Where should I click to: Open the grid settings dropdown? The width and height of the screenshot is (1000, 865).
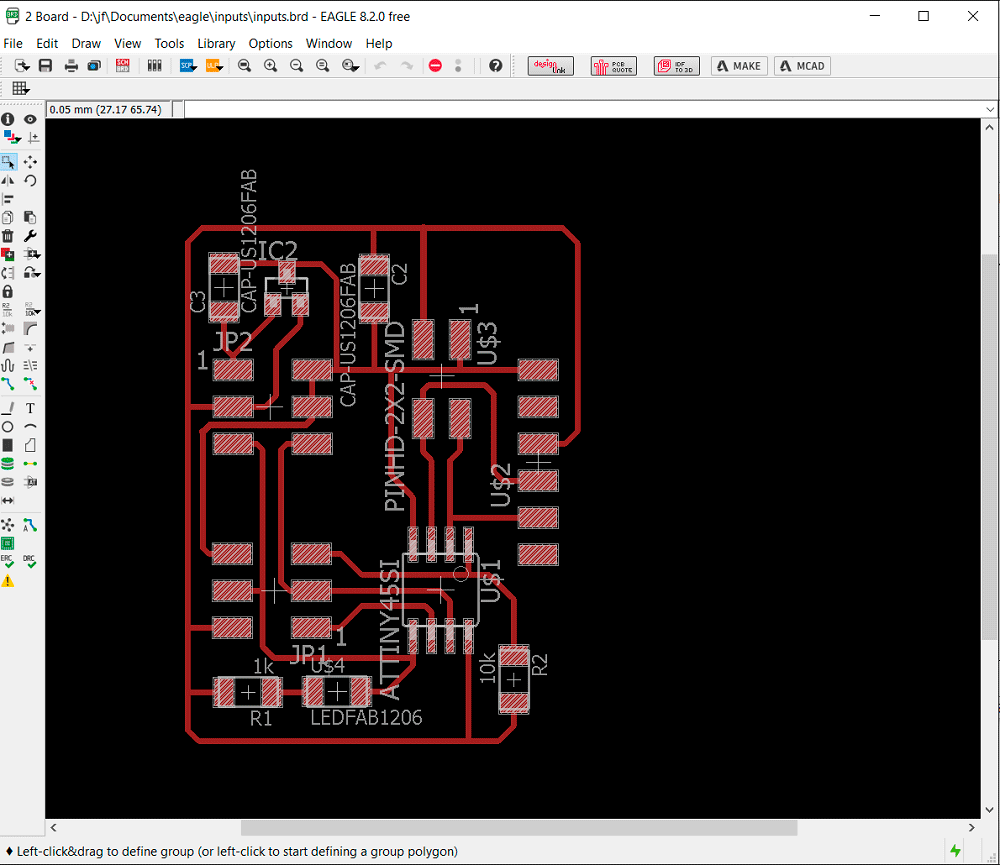(20, 89)
